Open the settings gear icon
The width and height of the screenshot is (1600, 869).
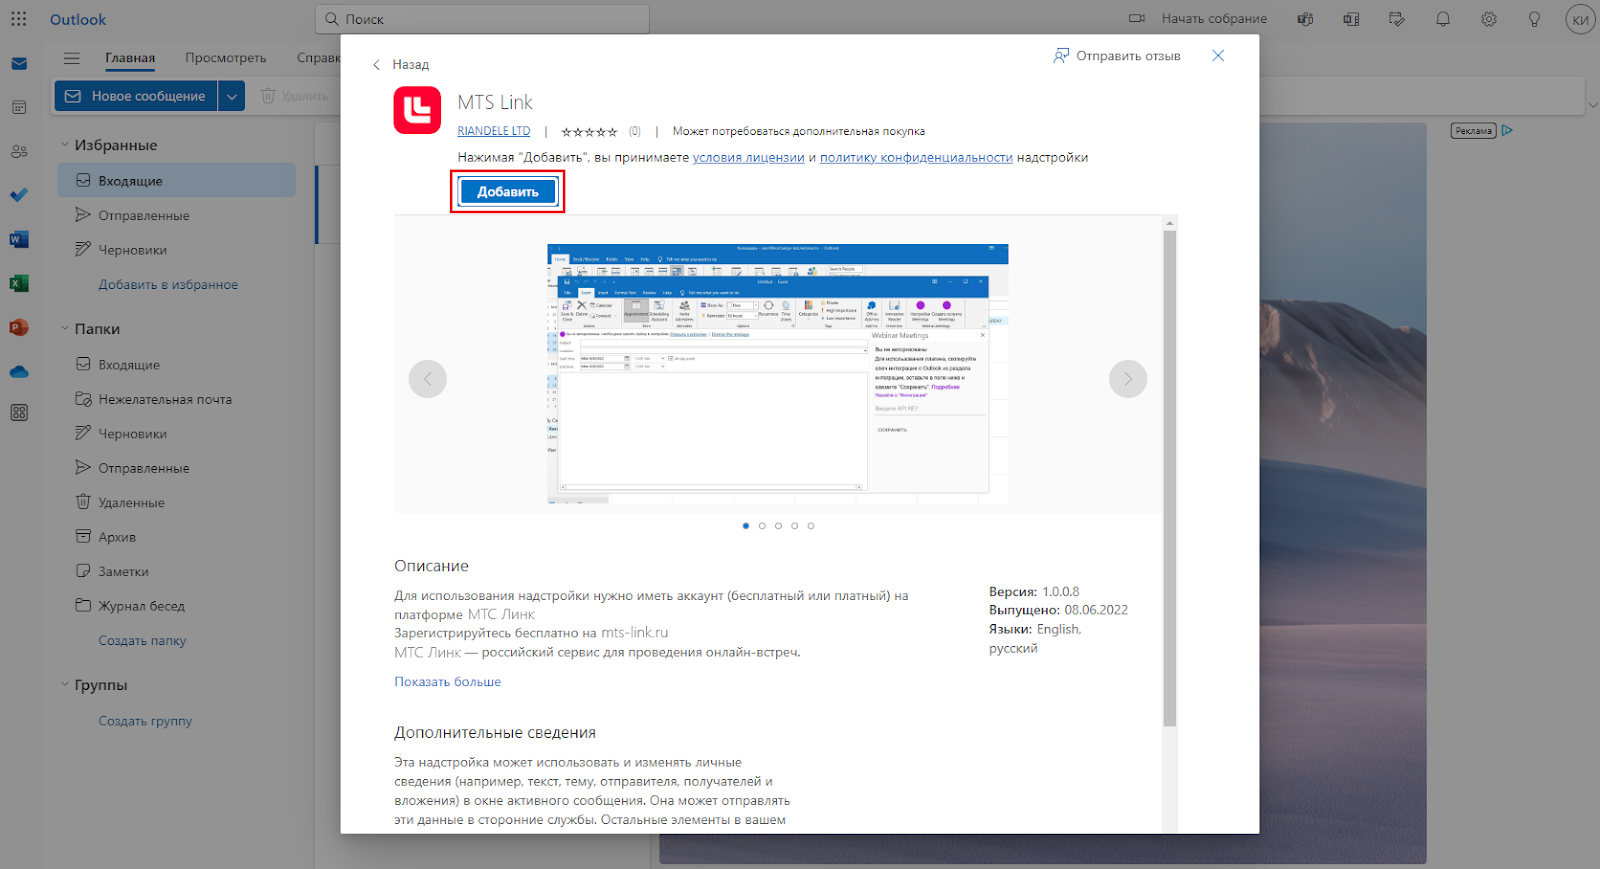(x=1489, y=19)
